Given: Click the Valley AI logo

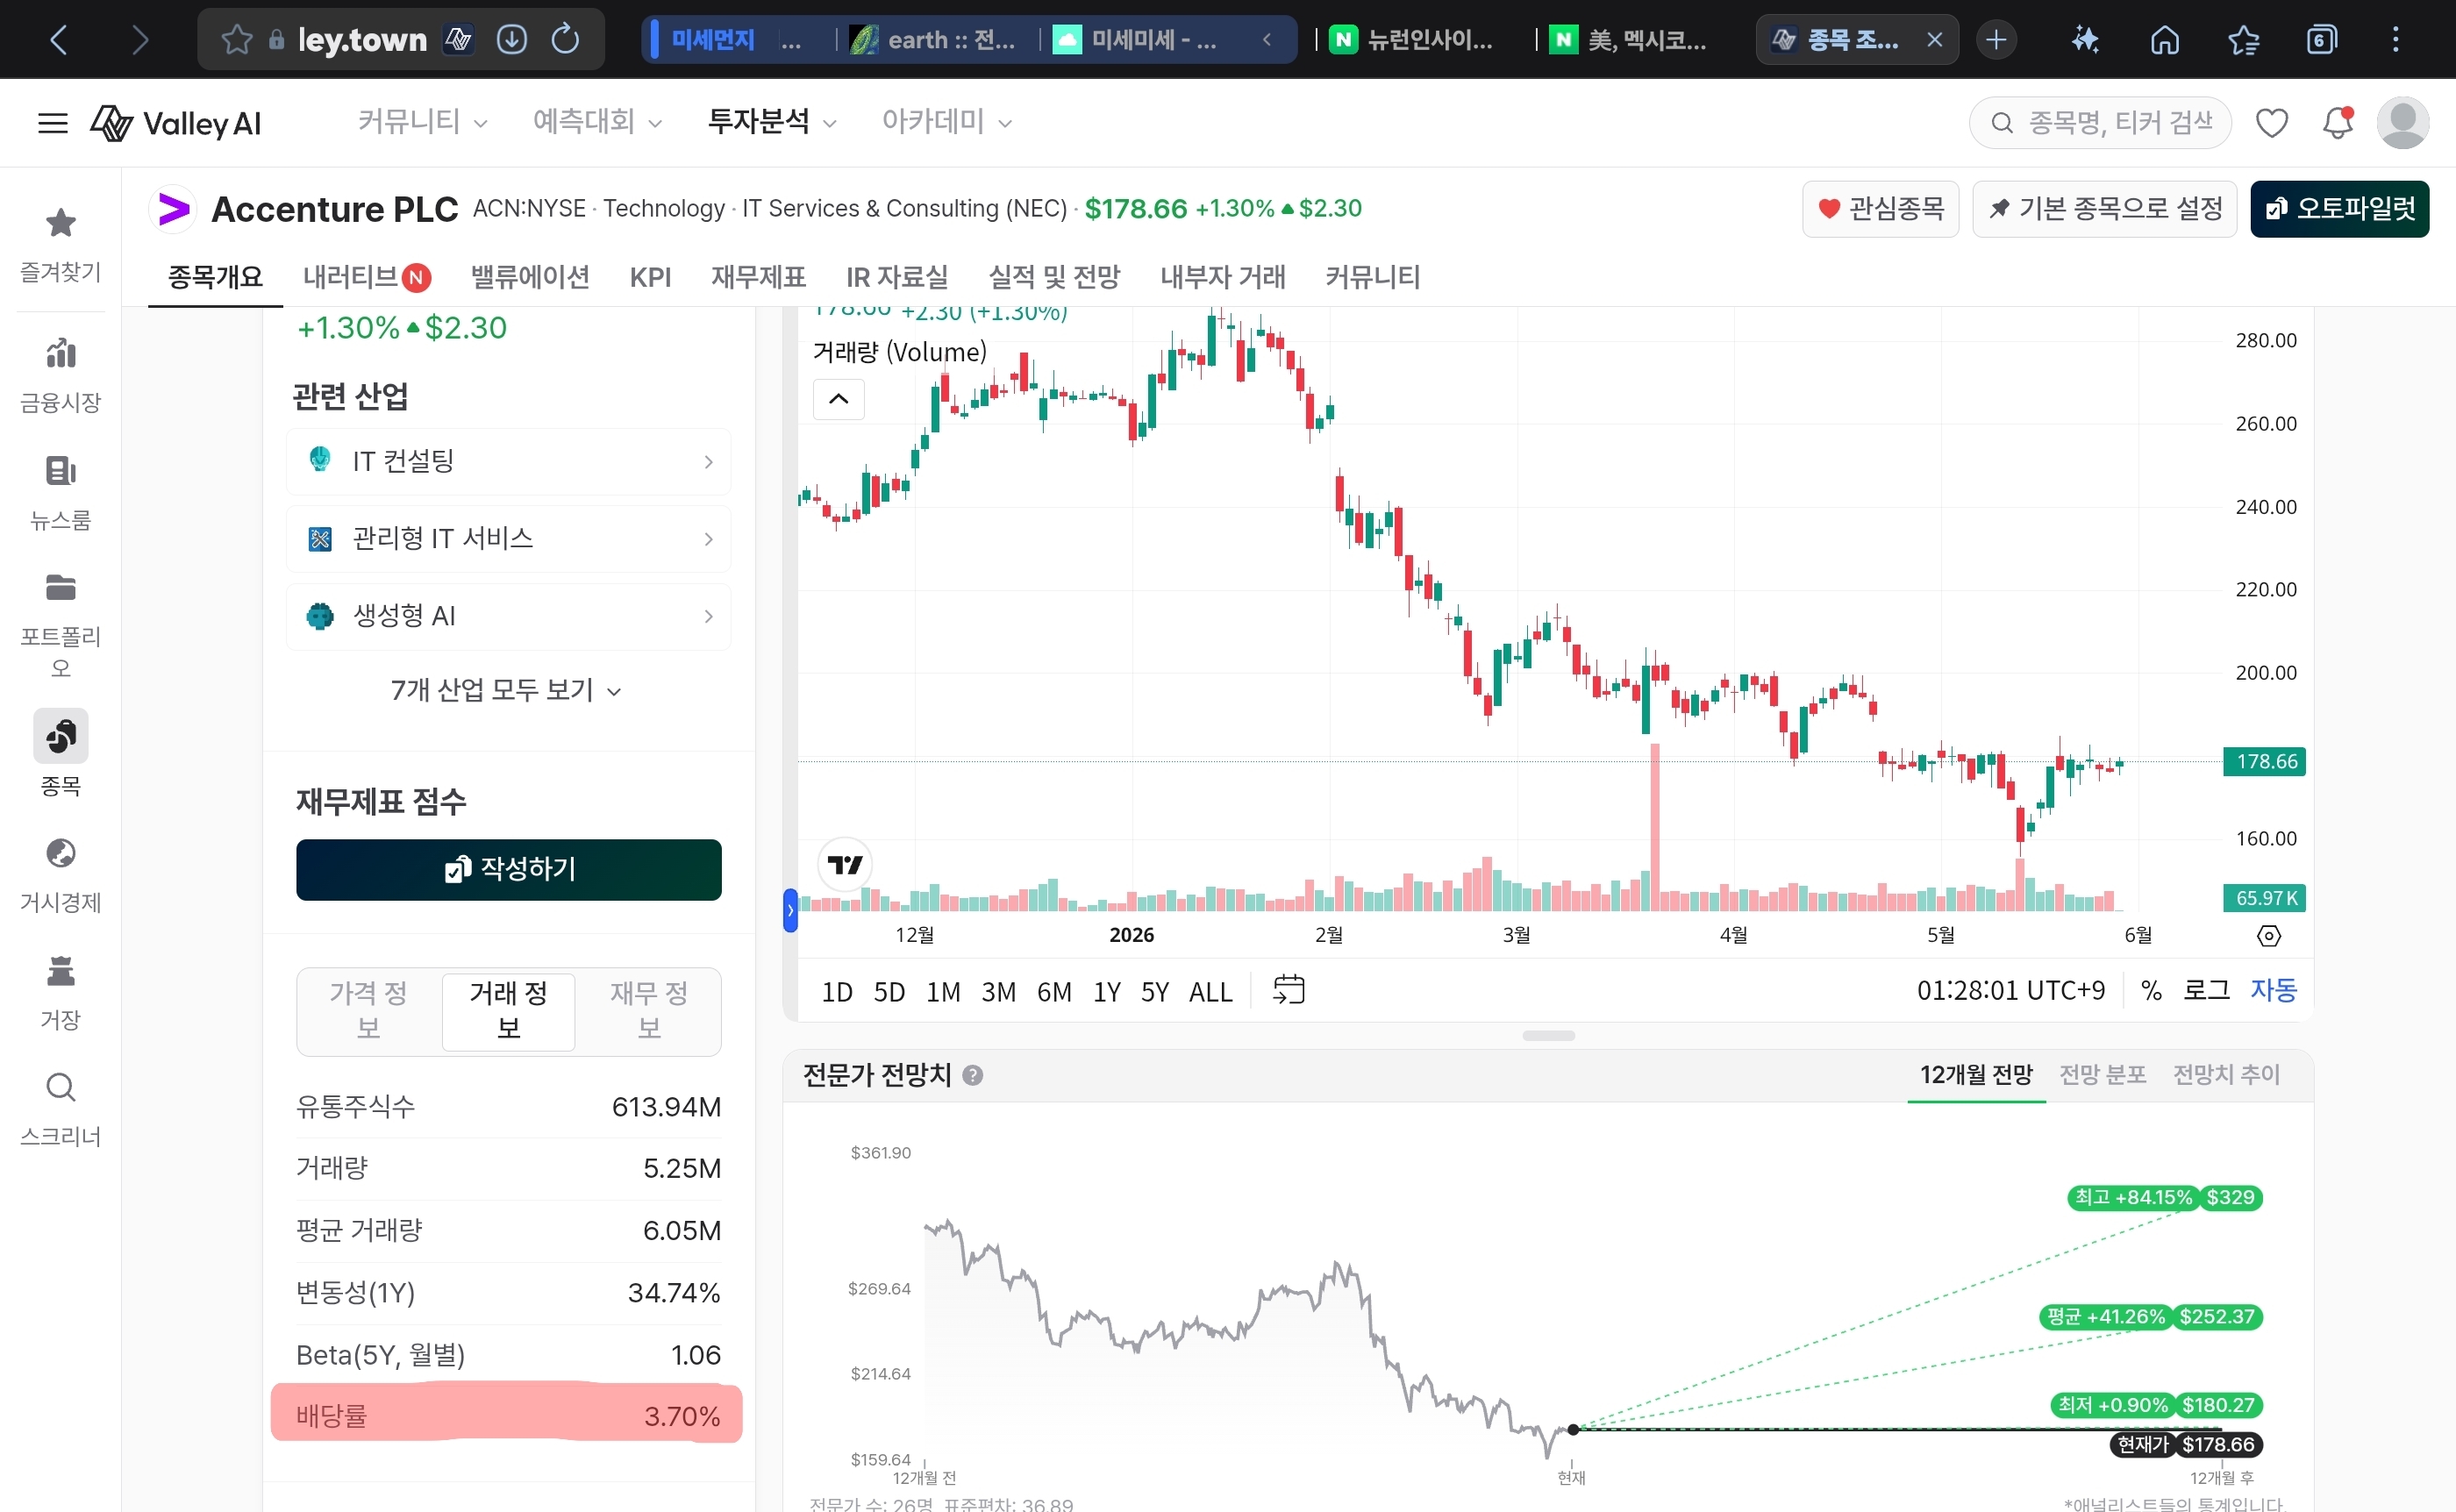Looking at the screenshot, I should coord(176,123).
